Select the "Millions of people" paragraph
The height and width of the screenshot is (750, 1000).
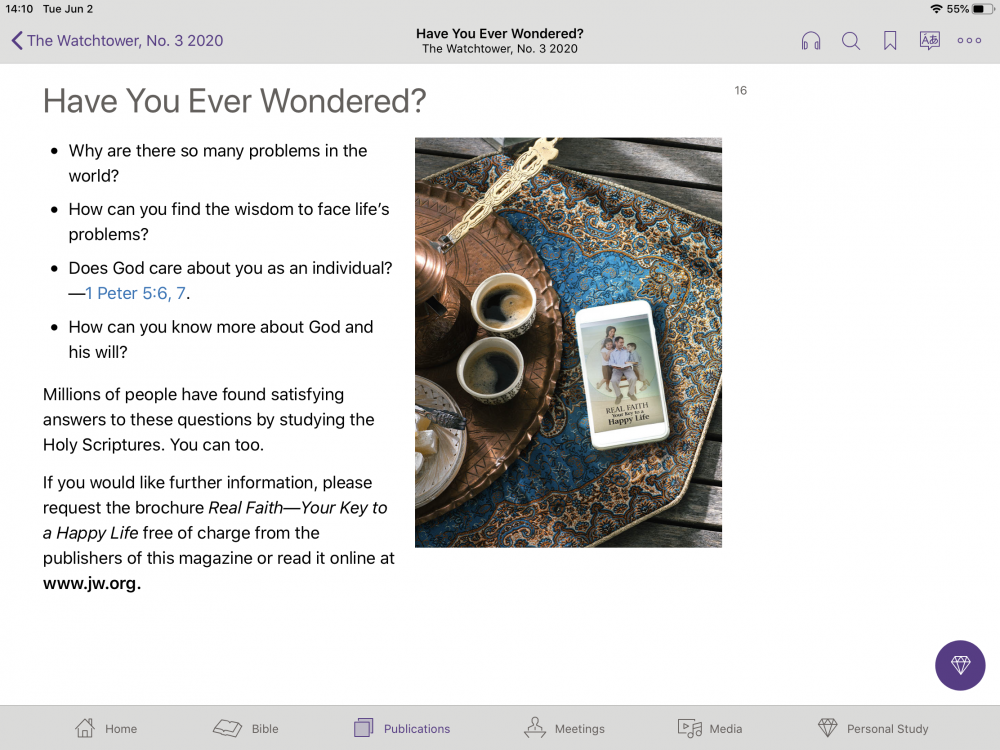208,420
